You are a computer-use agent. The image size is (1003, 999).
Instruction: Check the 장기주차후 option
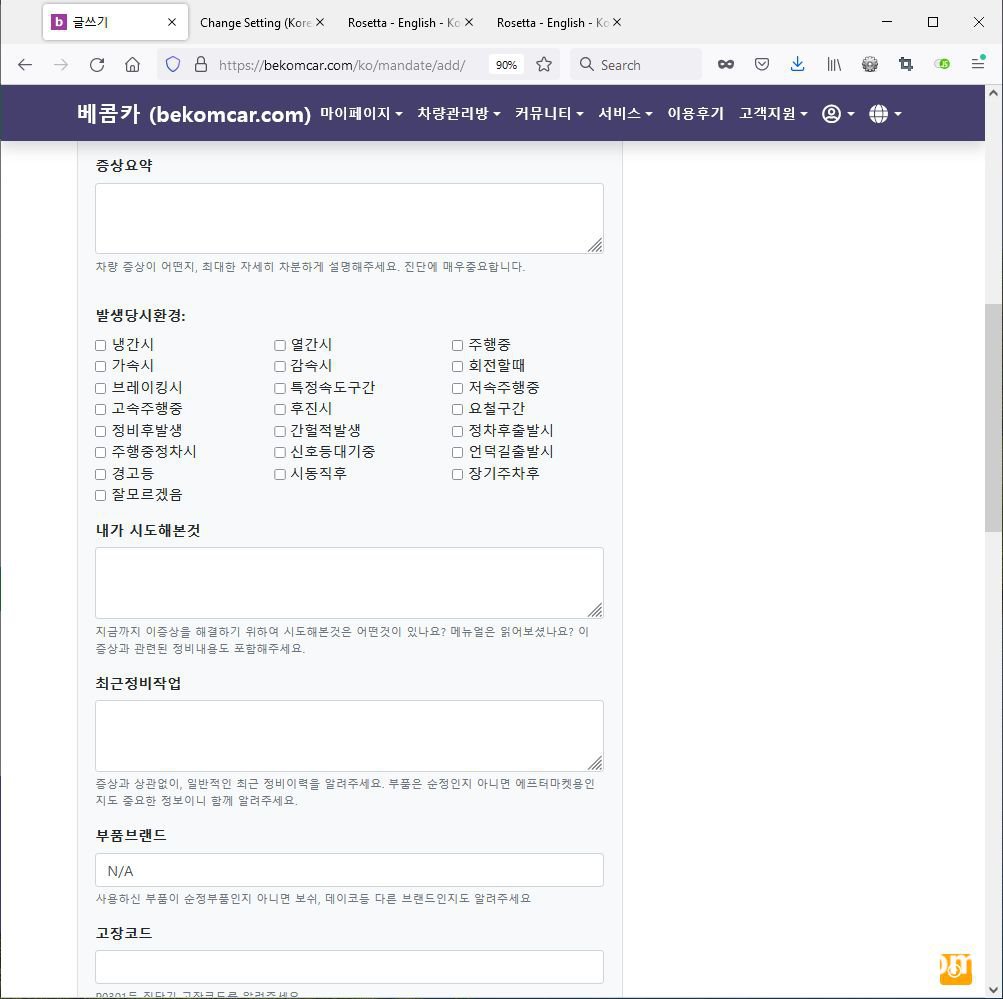click(457, 474)
